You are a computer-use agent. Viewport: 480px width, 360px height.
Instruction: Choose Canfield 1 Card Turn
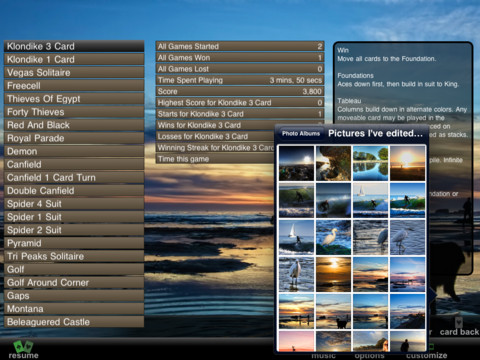tap(74, 178)
